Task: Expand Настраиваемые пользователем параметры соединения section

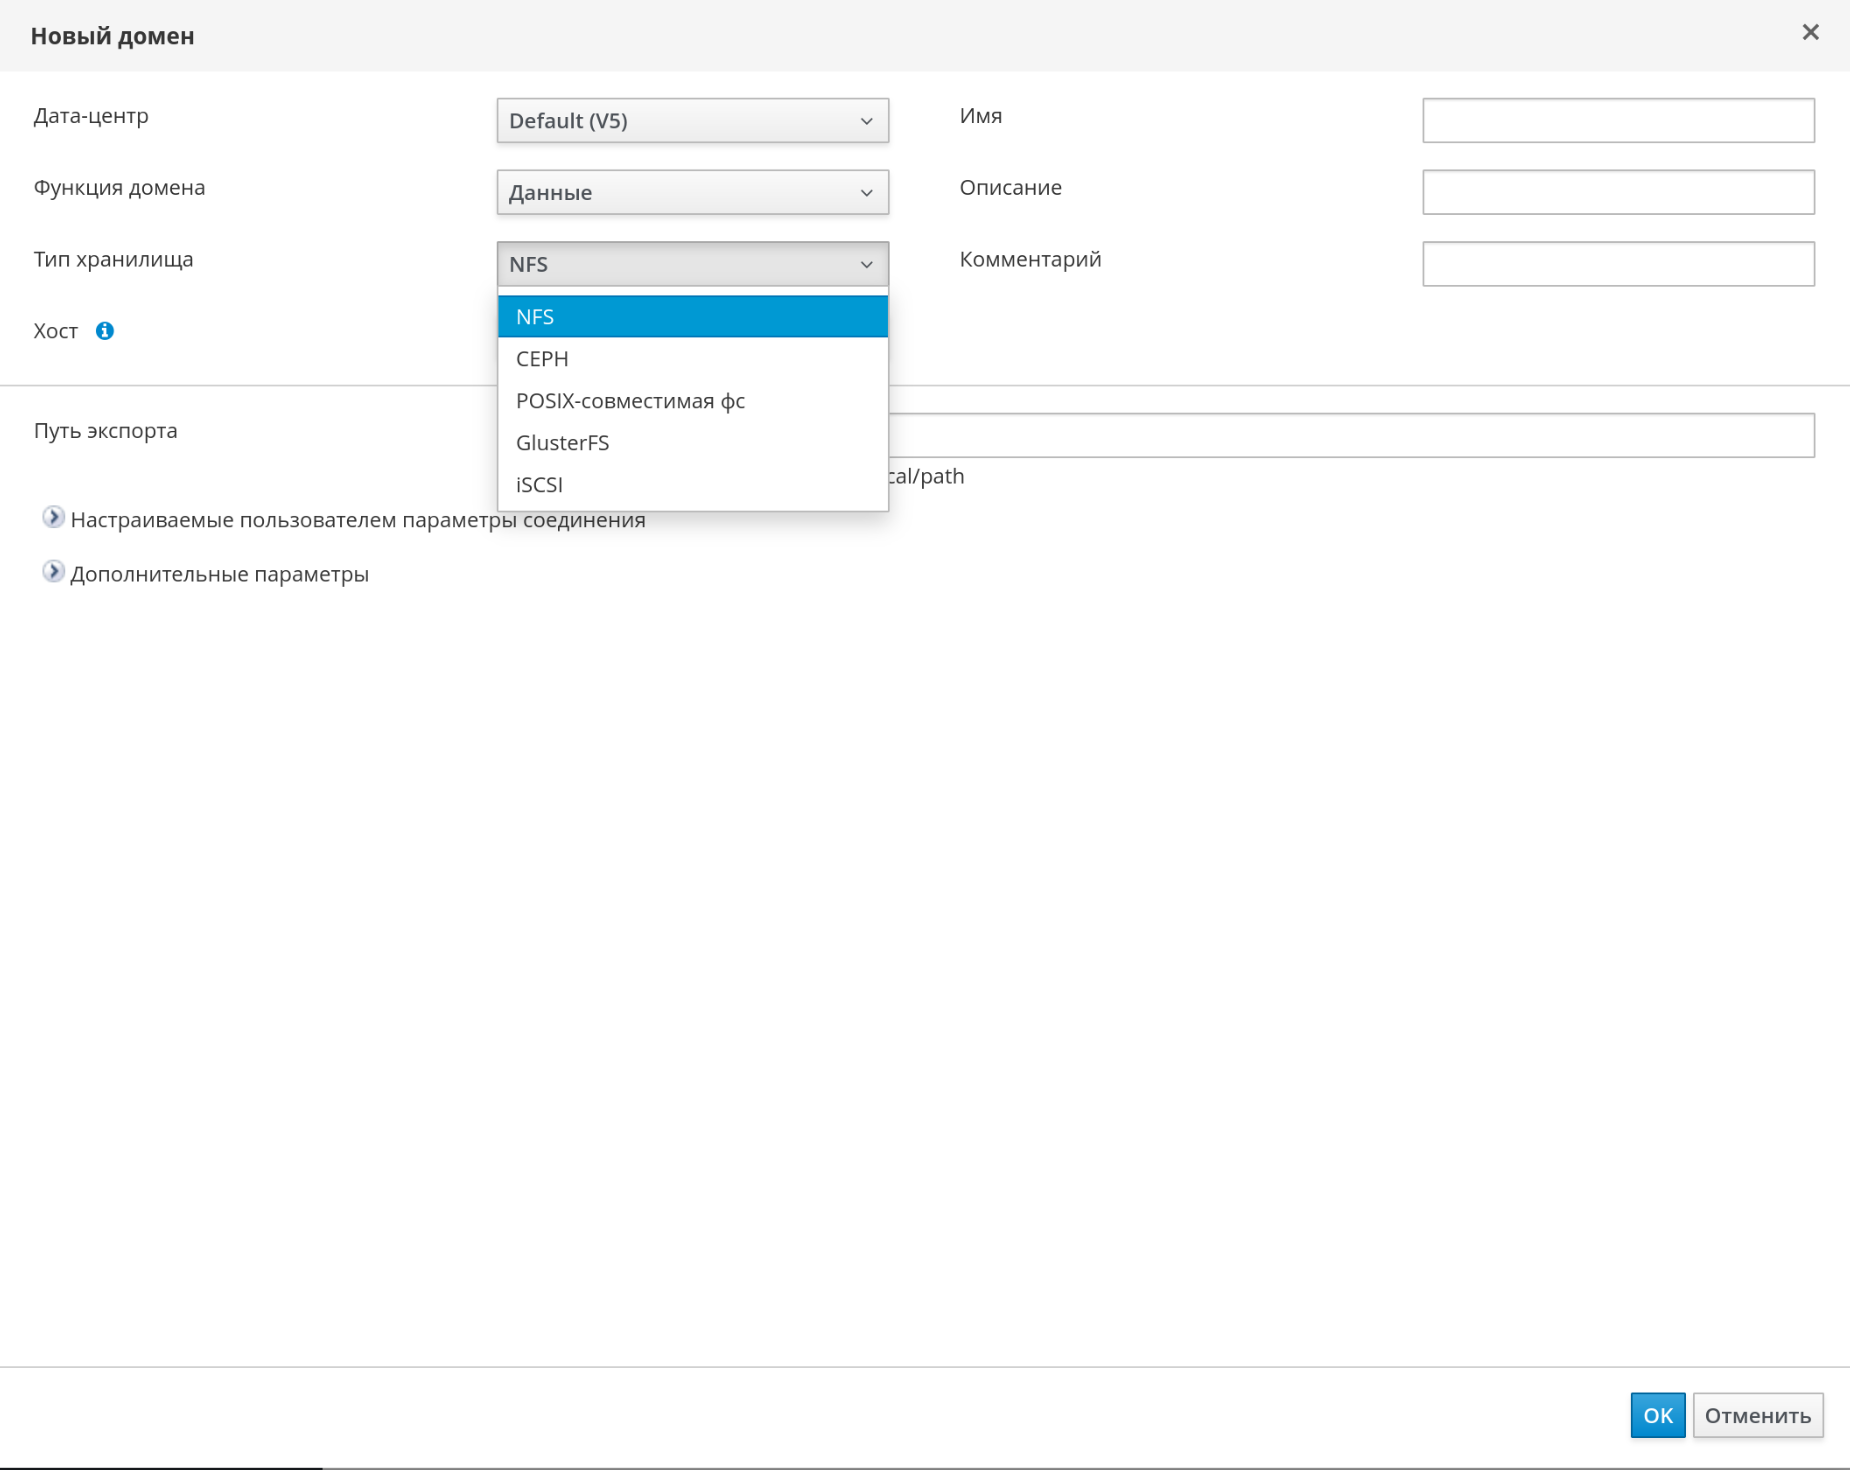Action: pyautogui.click(x=357, y=520)
